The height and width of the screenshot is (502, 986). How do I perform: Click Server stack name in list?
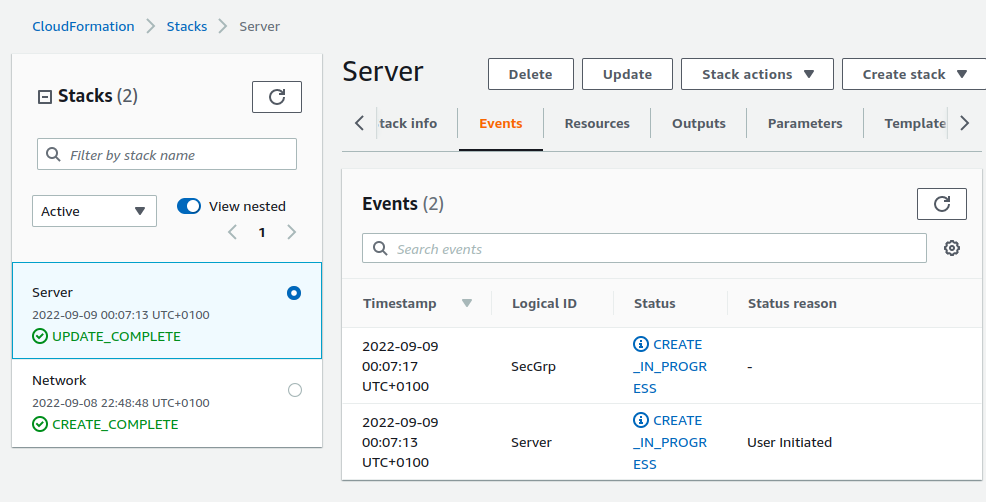[x=52, y=292]
